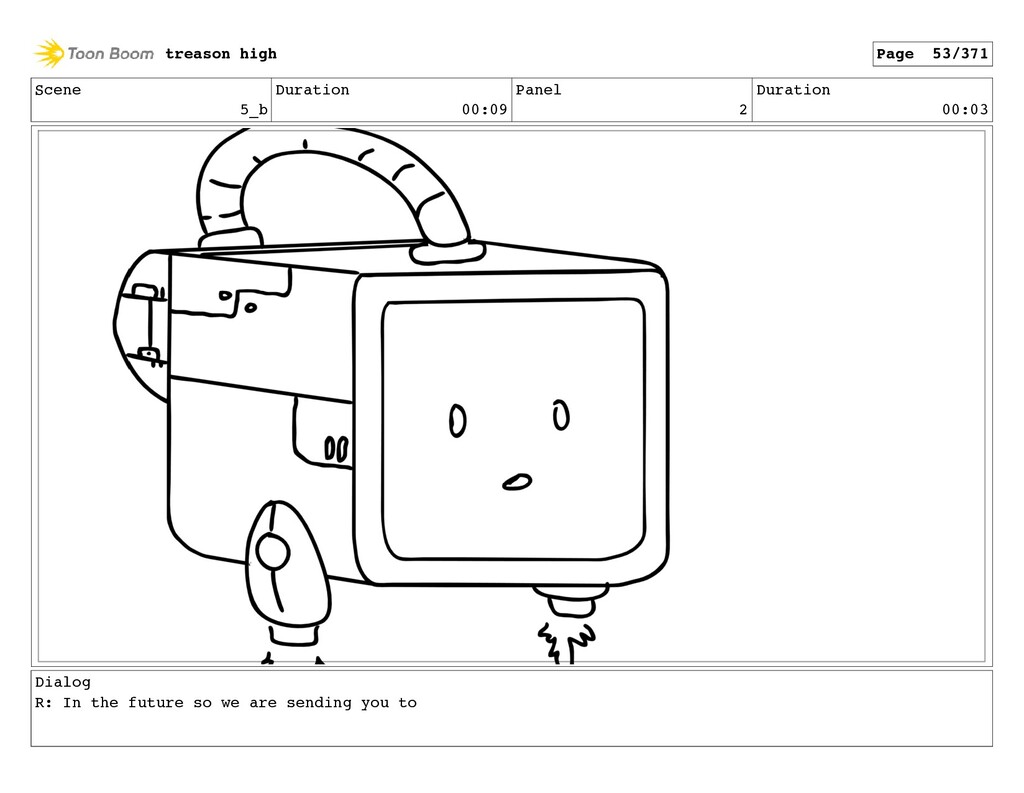Click the Toon Boom logo icon
Screen dimensions: 1024x793
(49, 54)
